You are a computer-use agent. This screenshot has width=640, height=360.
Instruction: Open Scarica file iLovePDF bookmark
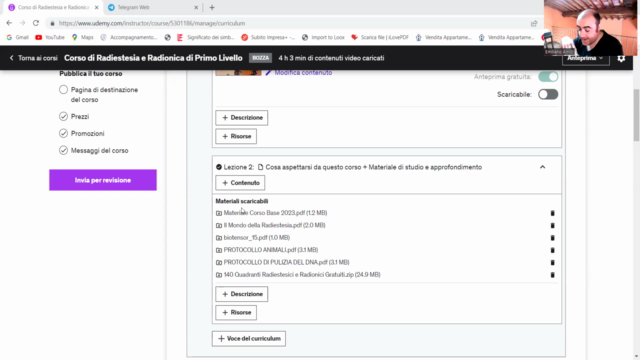pyautogui.click(x=380, y=37)
